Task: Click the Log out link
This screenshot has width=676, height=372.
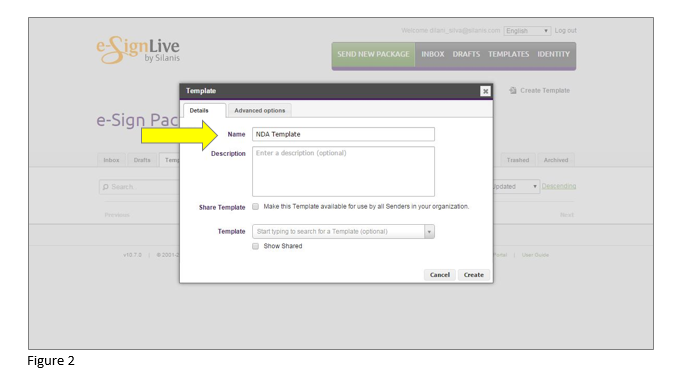Action: point(565,31)
